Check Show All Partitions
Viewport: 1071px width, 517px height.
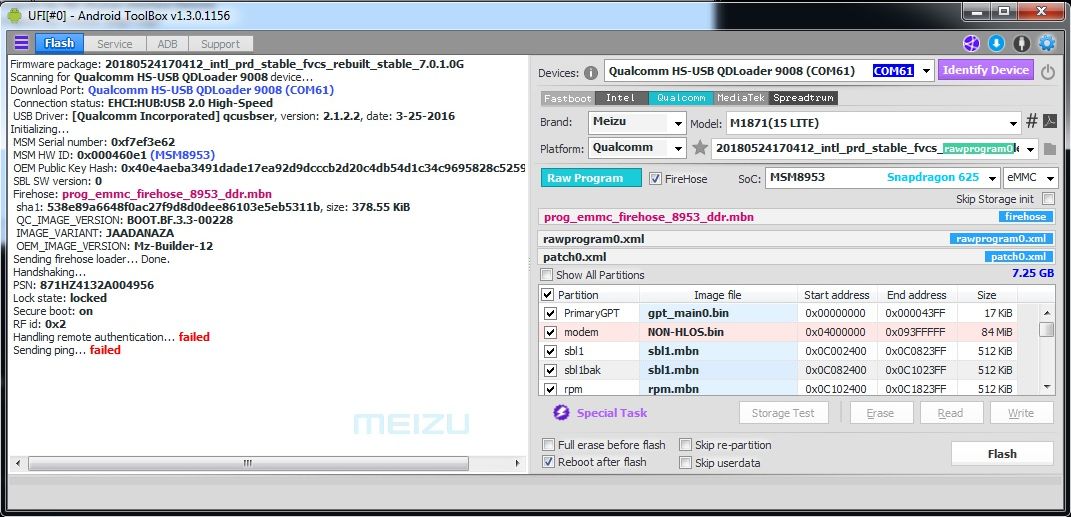(x=547, y=275)
